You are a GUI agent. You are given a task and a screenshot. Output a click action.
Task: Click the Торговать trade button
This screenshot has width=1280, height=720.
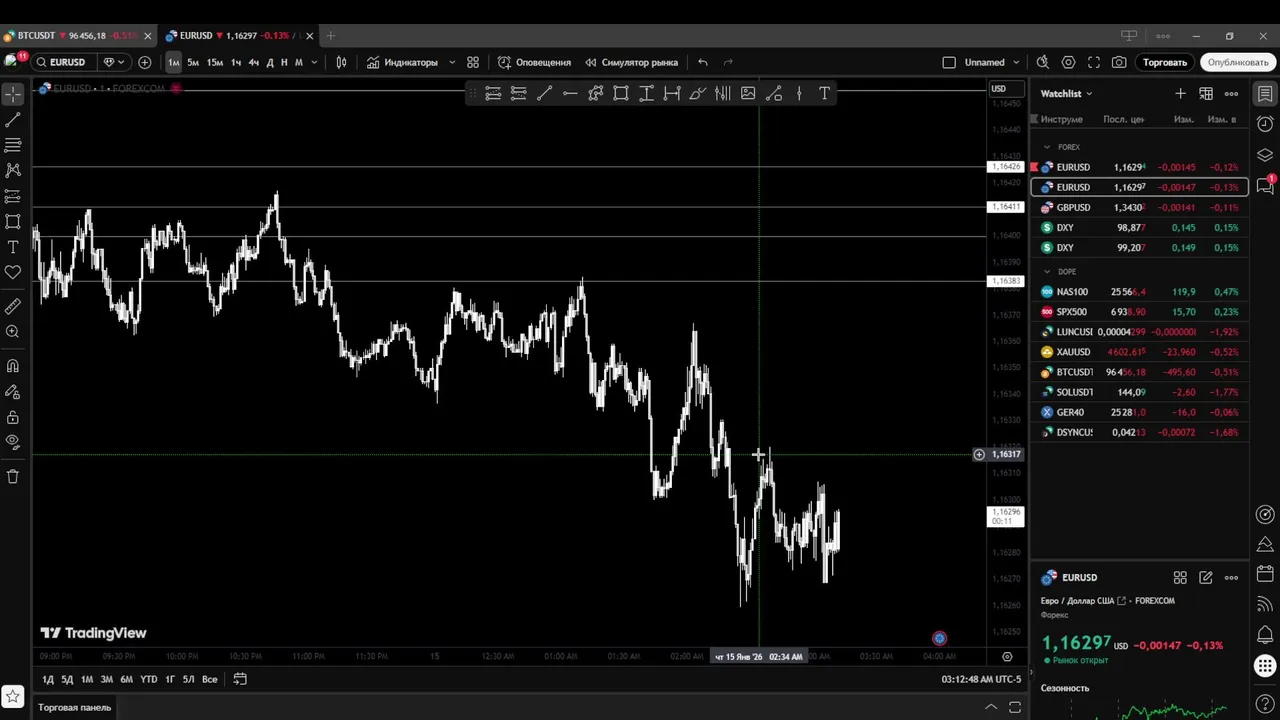click(x=1165, y=62)
